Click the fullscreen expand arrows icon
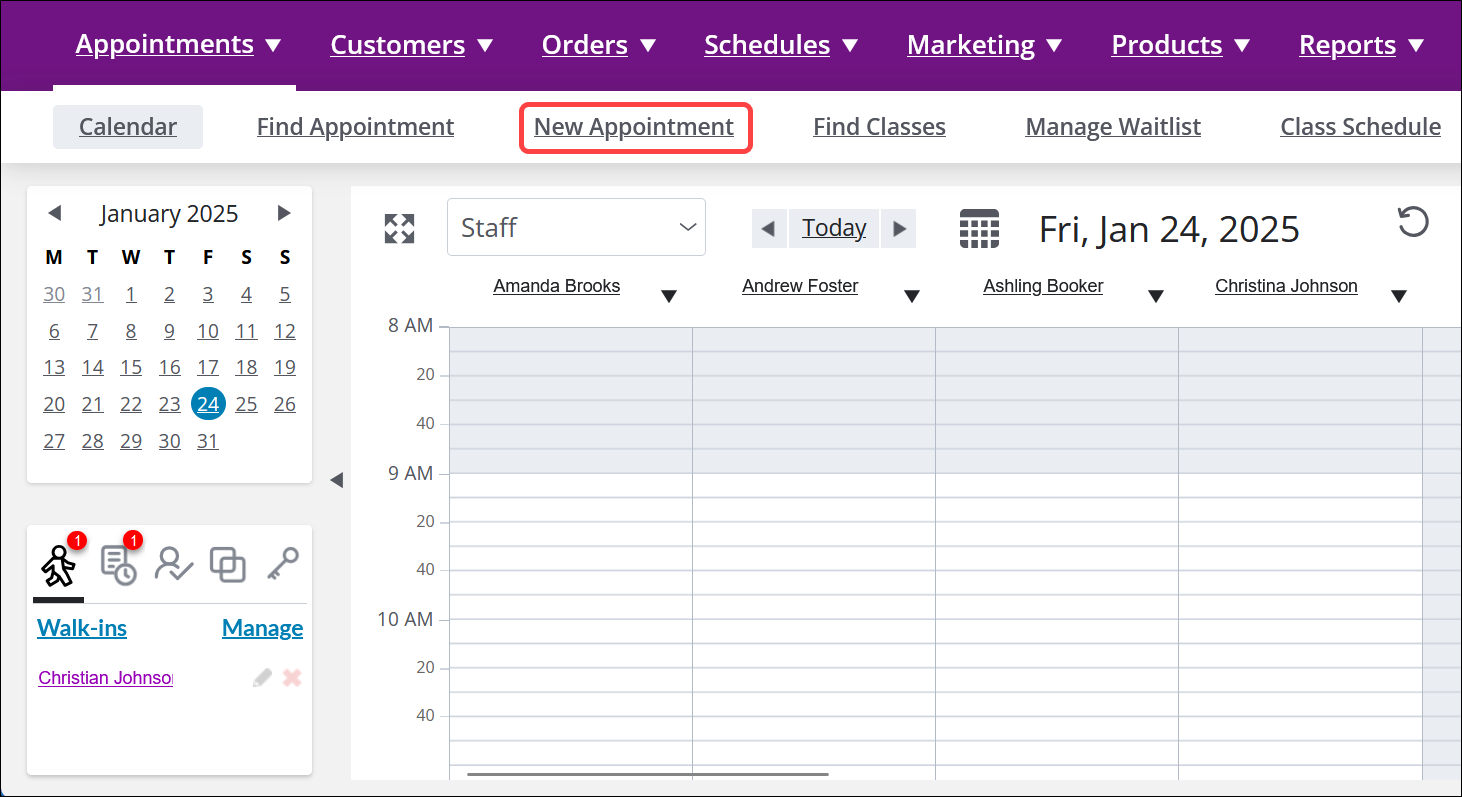Viewport: 1462px width, 797px height. pos(399,228)
